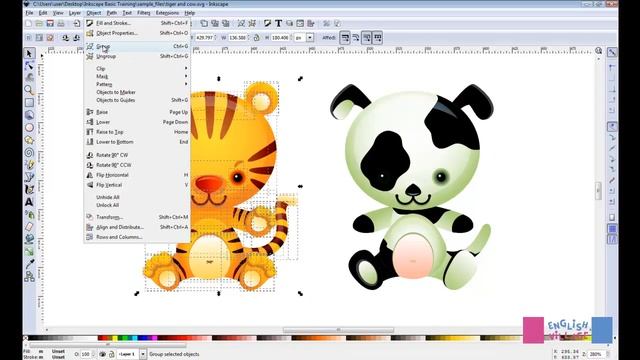Select the Spray tool
Screen dimensions: 640x360
29,214
